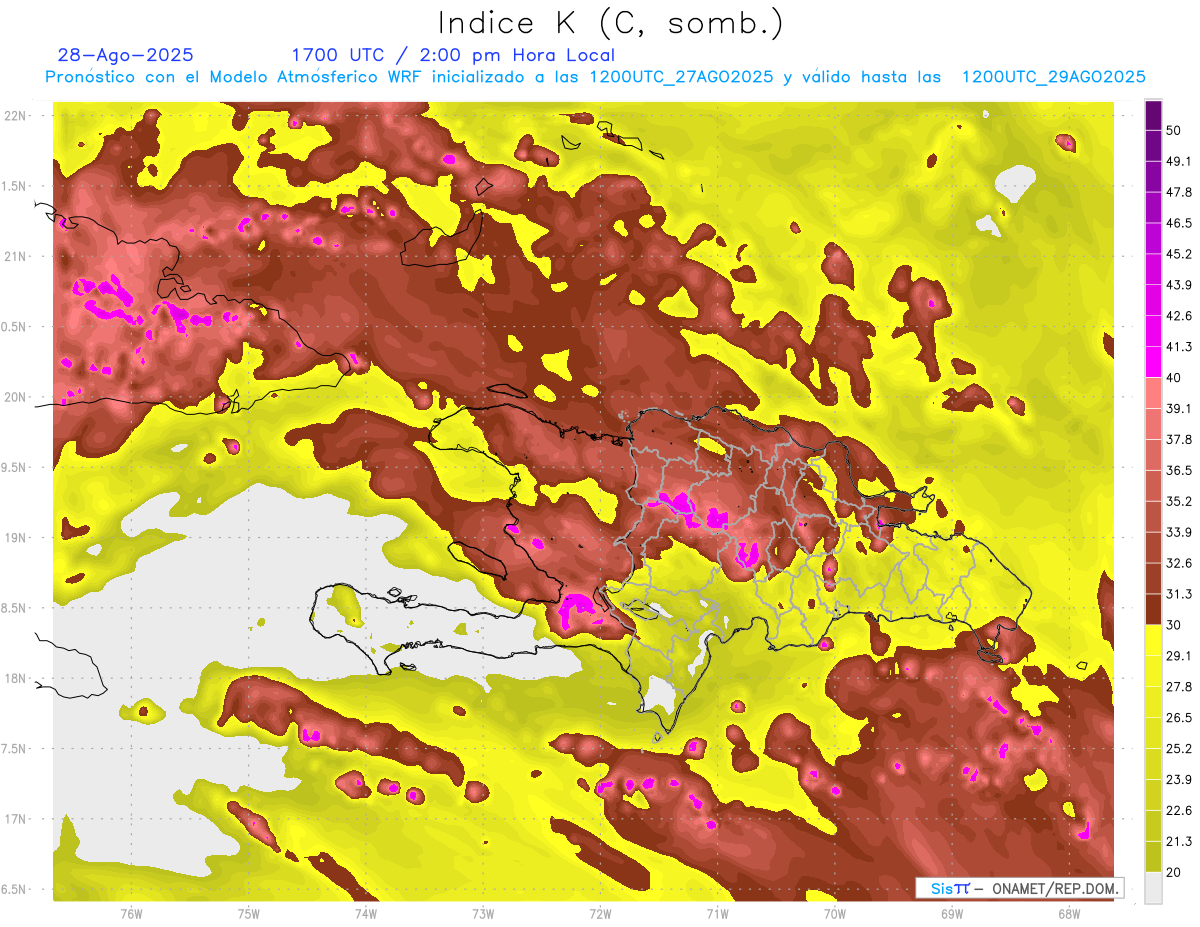Click the '46.5' colorbar value
The width and height of the screenshot is (1200, 927).
pos(1179,224)
